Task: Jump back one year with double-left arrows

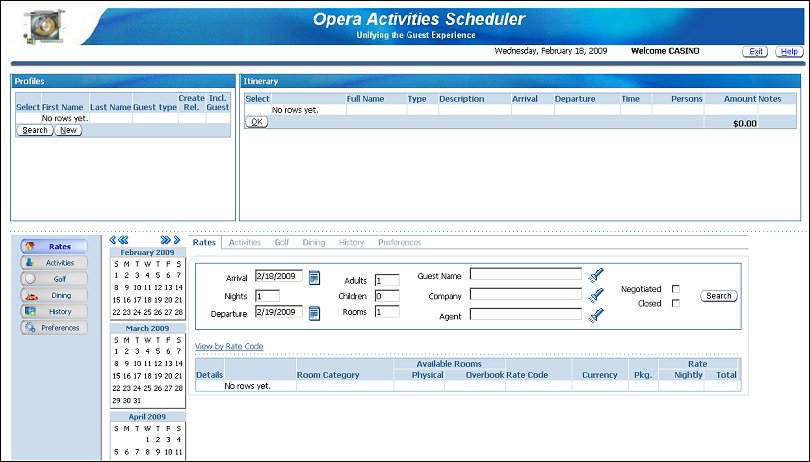Action: pos(124,241)
